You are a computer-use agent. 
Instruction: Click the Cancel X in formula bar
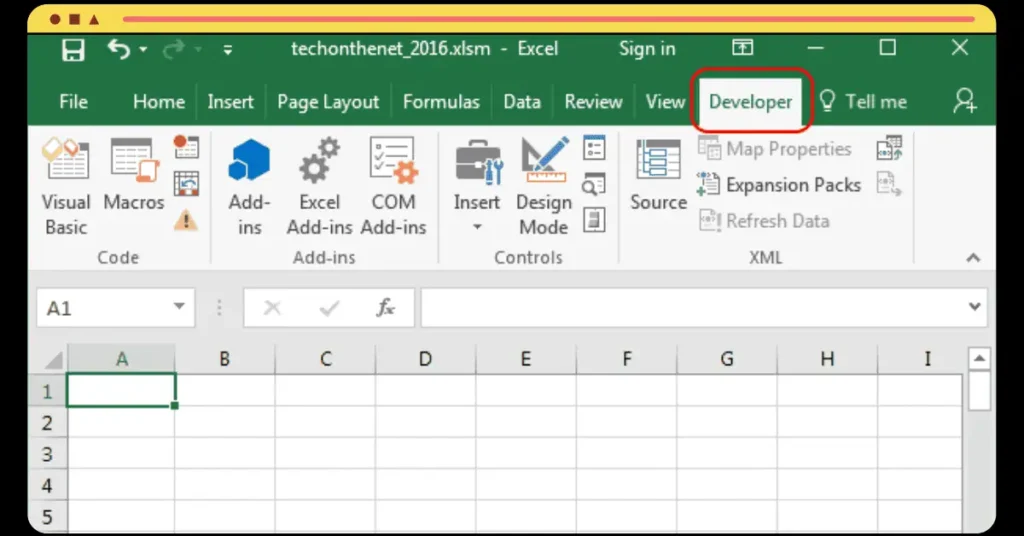(x=272, y=307)
